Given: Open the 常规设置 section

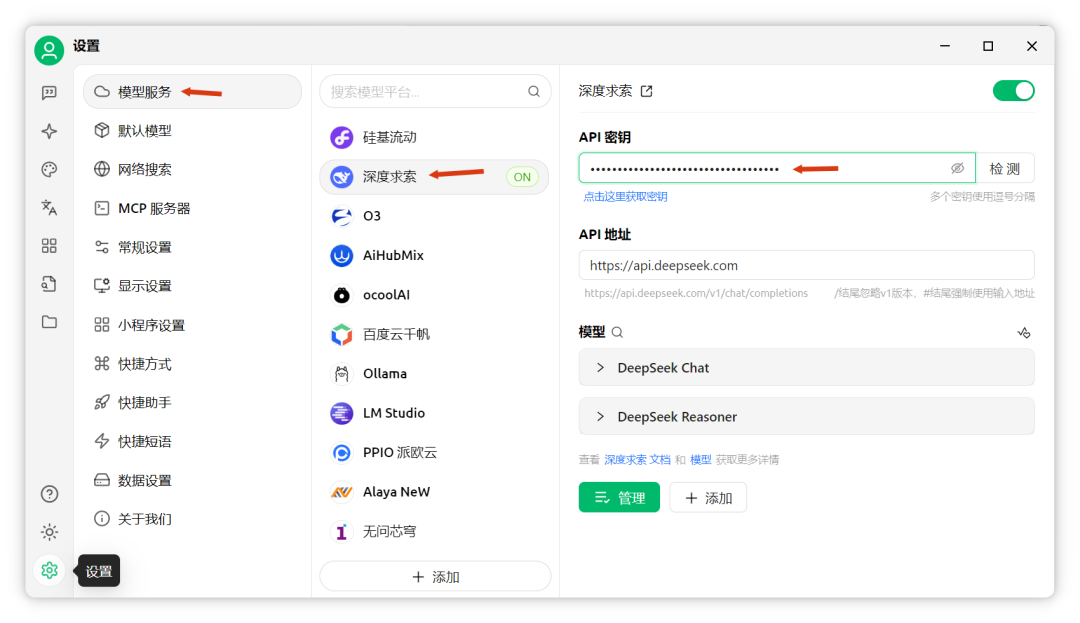Looking at the screenshot, I should (x=192, y=247).
